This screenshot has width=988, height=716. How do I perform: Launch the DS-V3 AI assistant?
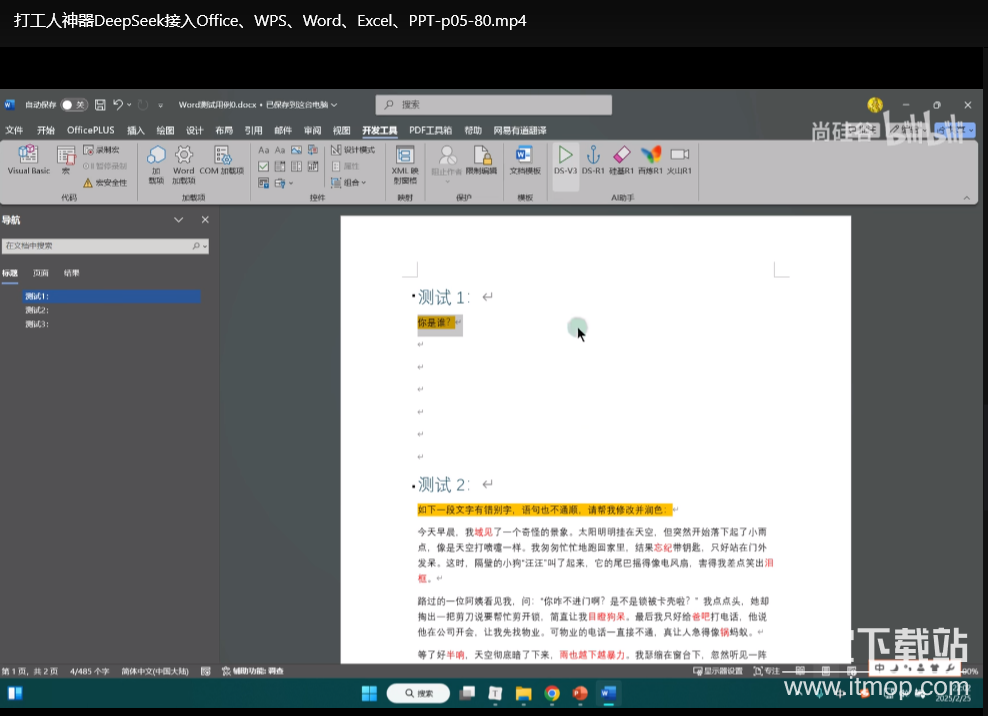(x=565, y=160)
